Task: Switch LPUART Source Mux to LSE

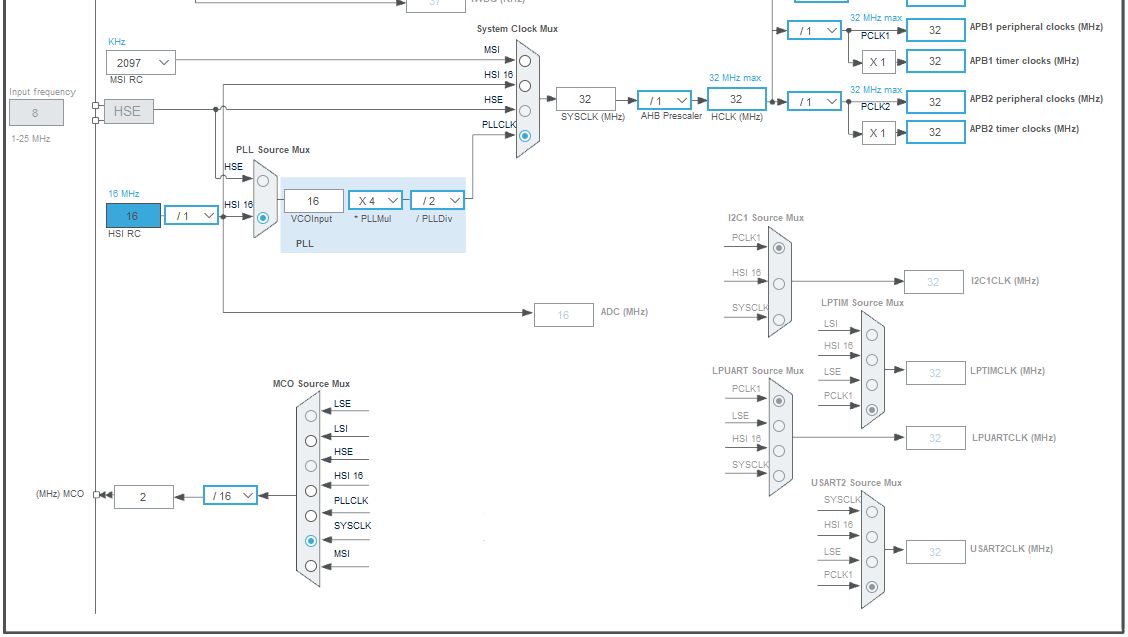Action: coord(779,426)
